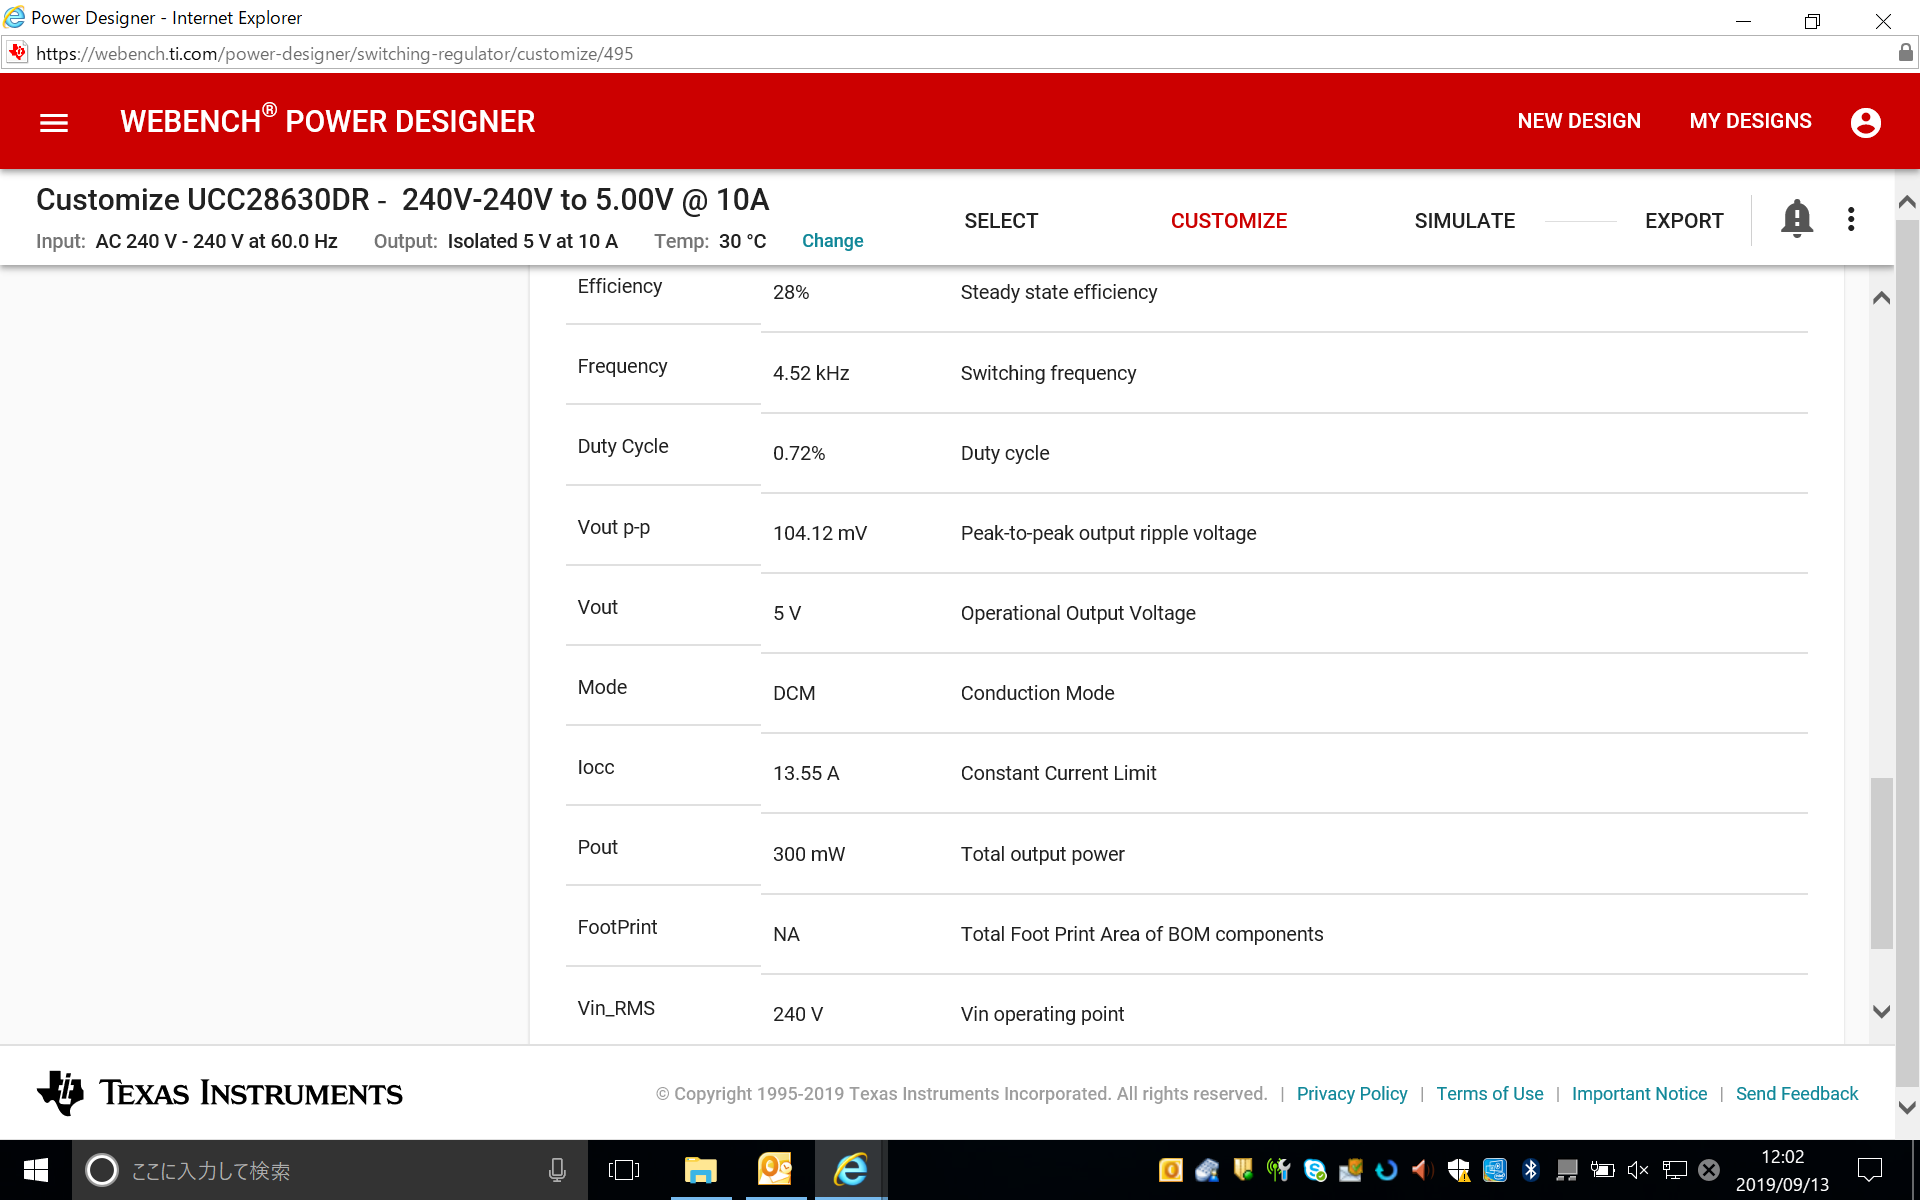Click the Send Feedback link
Viewport: 1920px width, 1200px height.
1797,1094
